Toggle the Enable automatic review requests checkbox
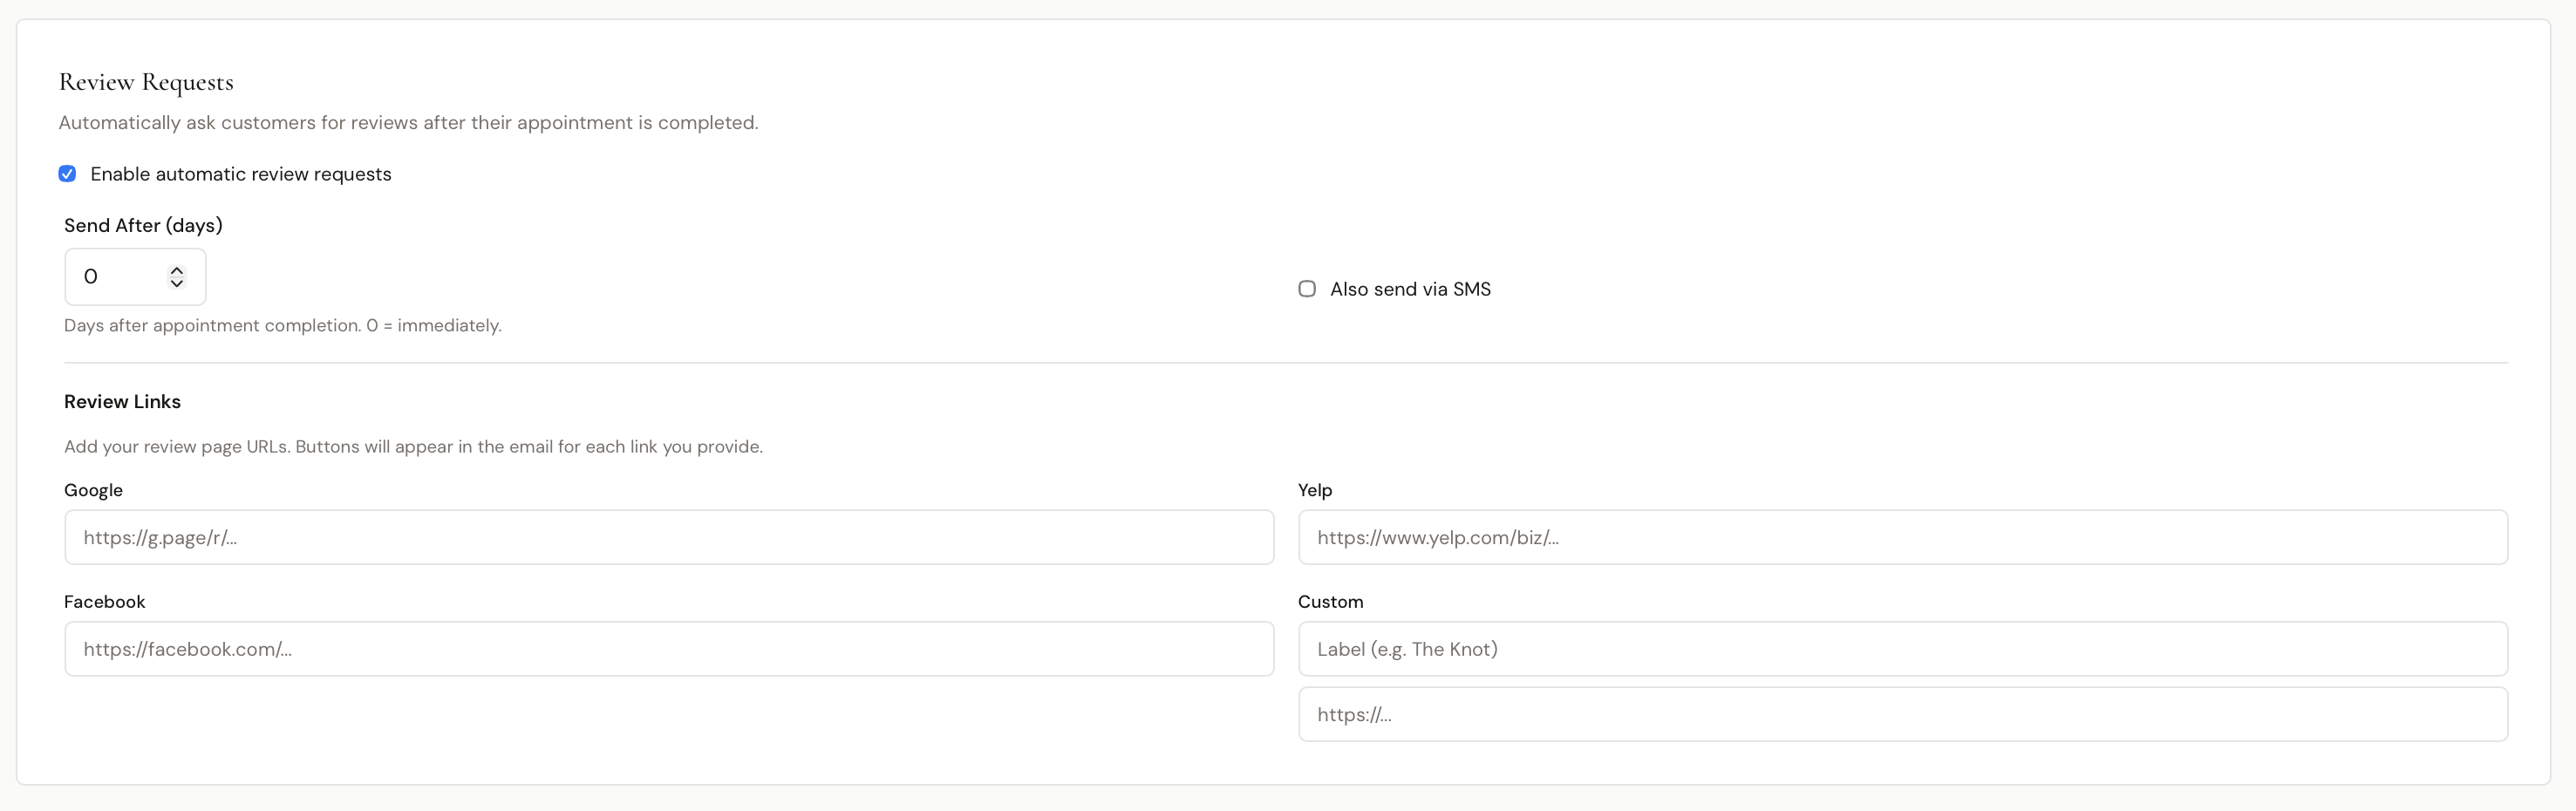 coord(67,174)
